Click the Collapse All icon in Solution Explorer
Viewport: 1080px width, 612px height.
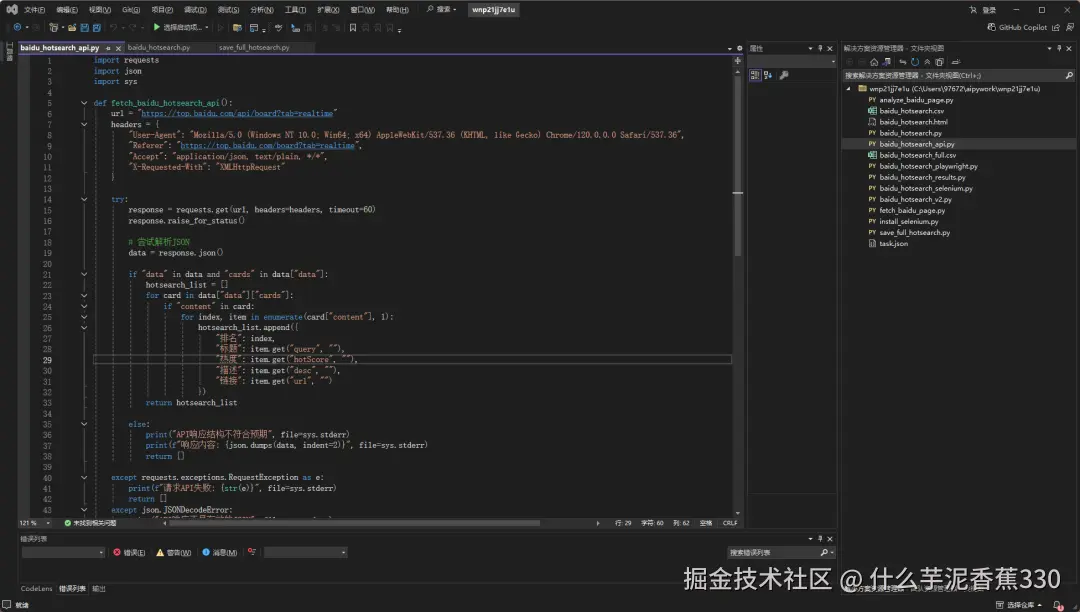pos(927,62)
